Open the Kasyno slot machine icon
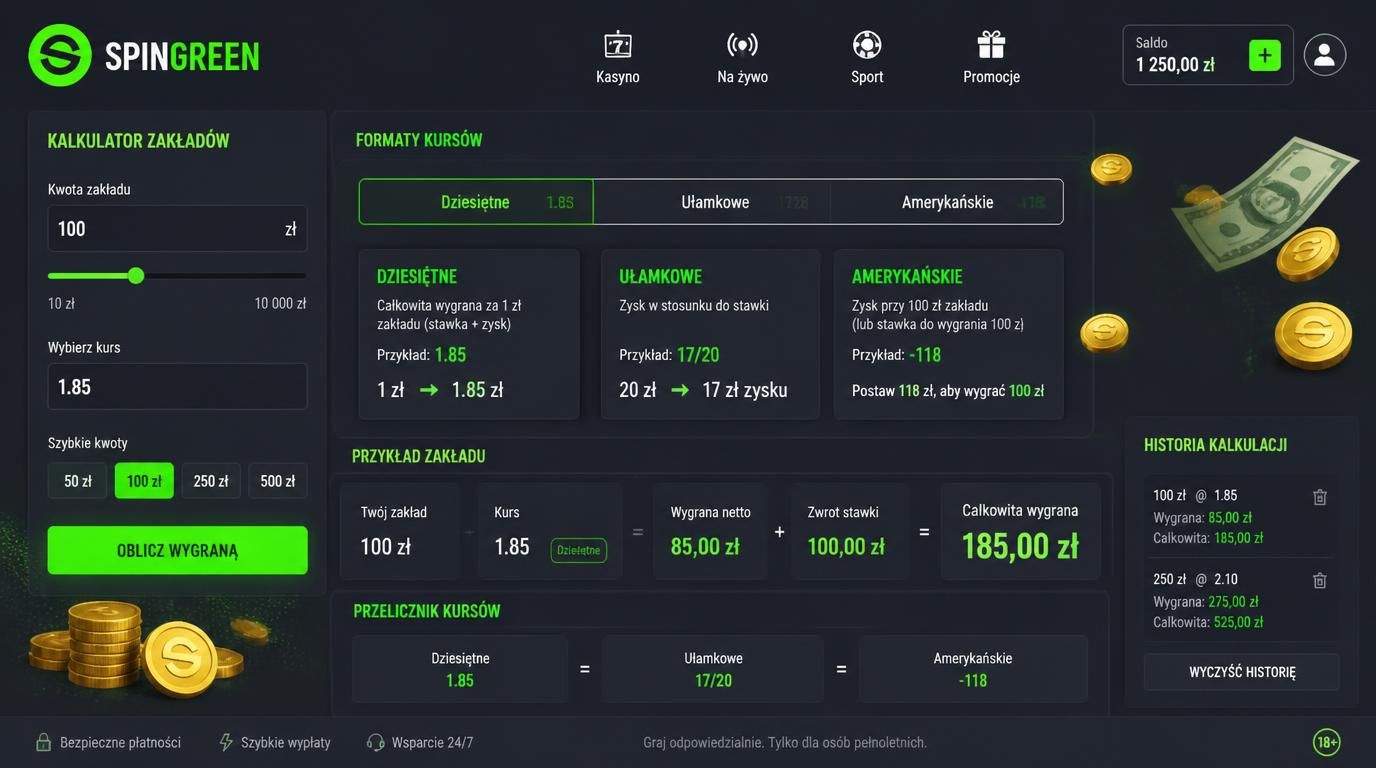 [x=618, y=44]
